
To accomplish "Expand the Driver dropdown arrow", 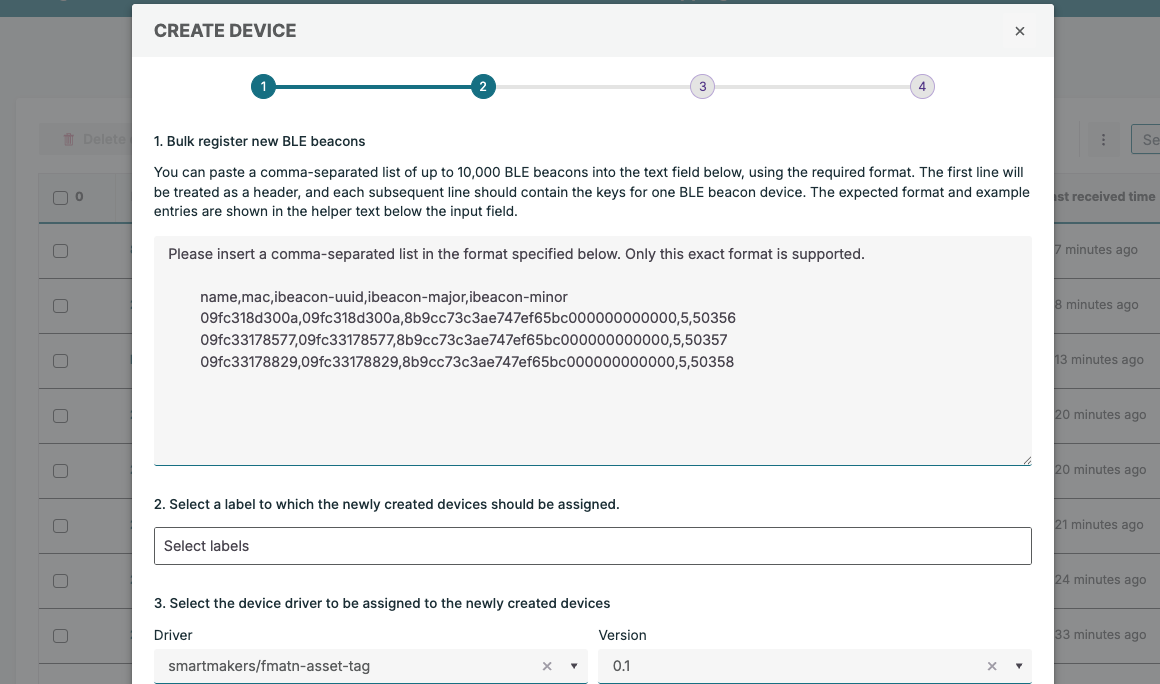I will 574,666.
